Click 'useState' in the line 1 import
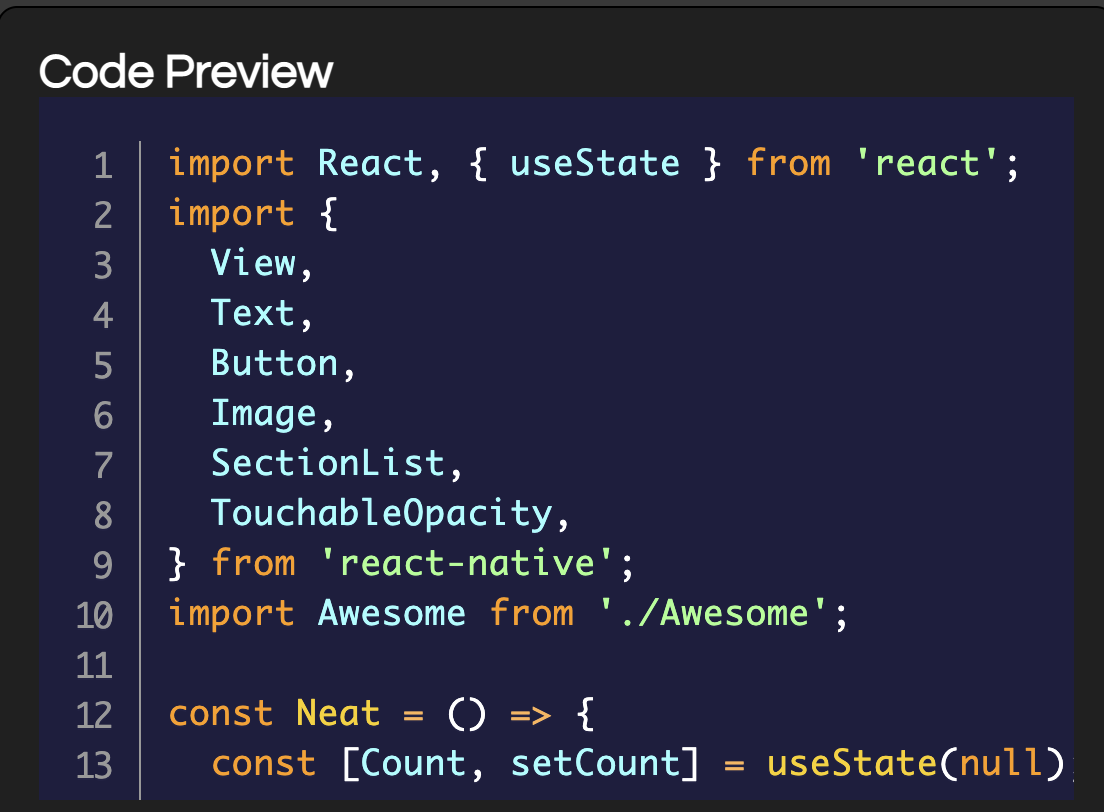 [x=595, y=163]
